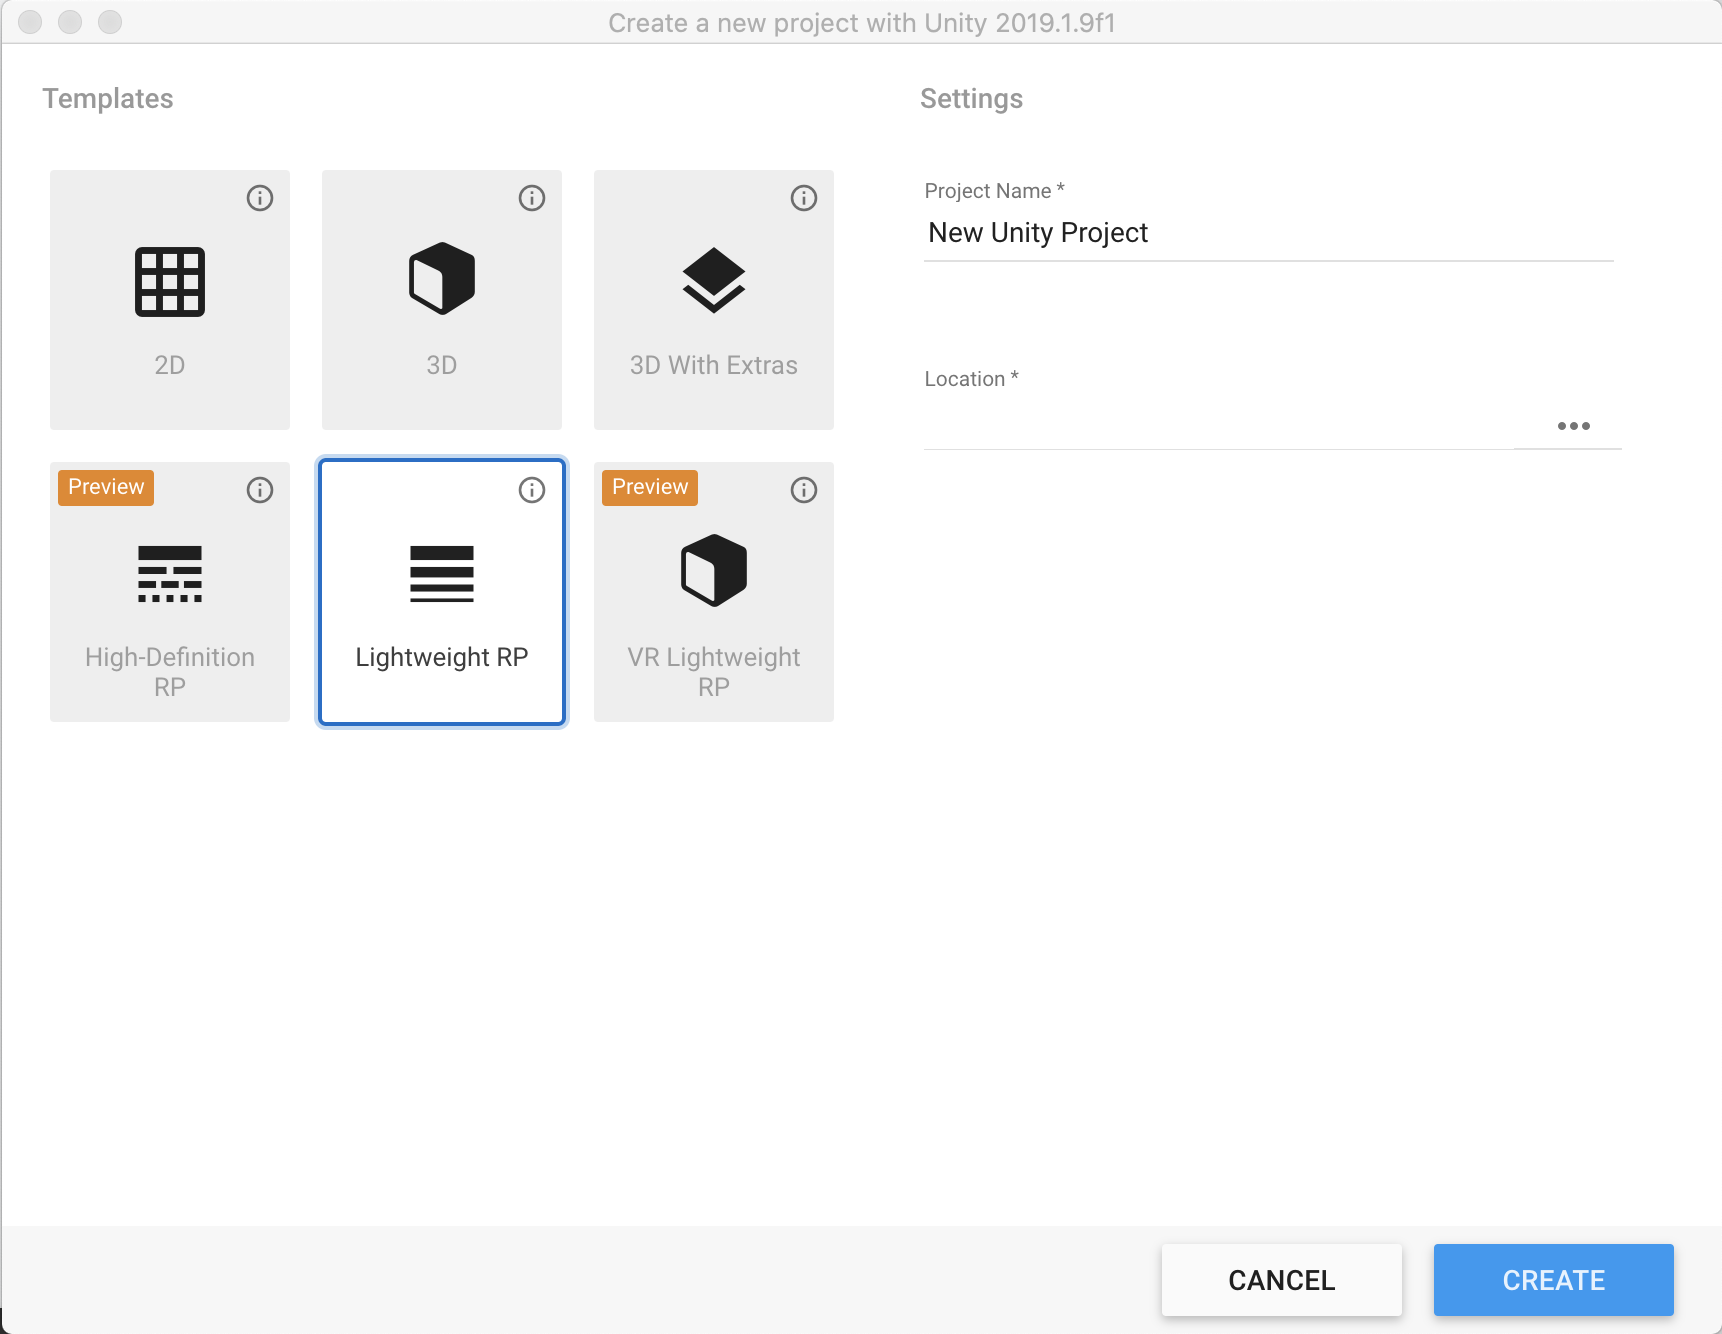
Task: Show info about the 3D template
Action: [532, 198]
